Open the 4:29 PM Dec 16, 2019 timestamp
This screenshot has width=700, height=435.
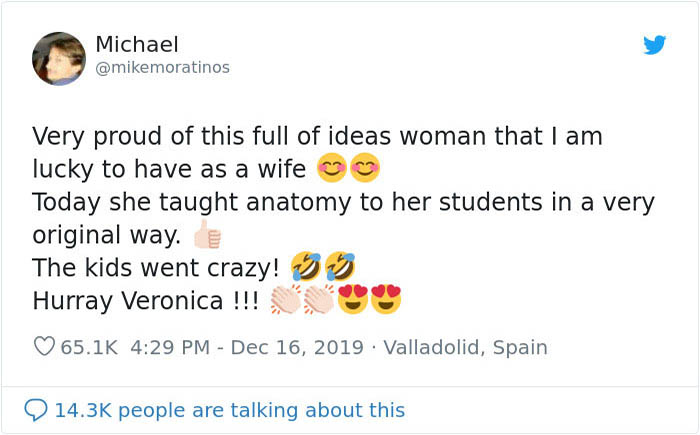(x=250, y=348)
